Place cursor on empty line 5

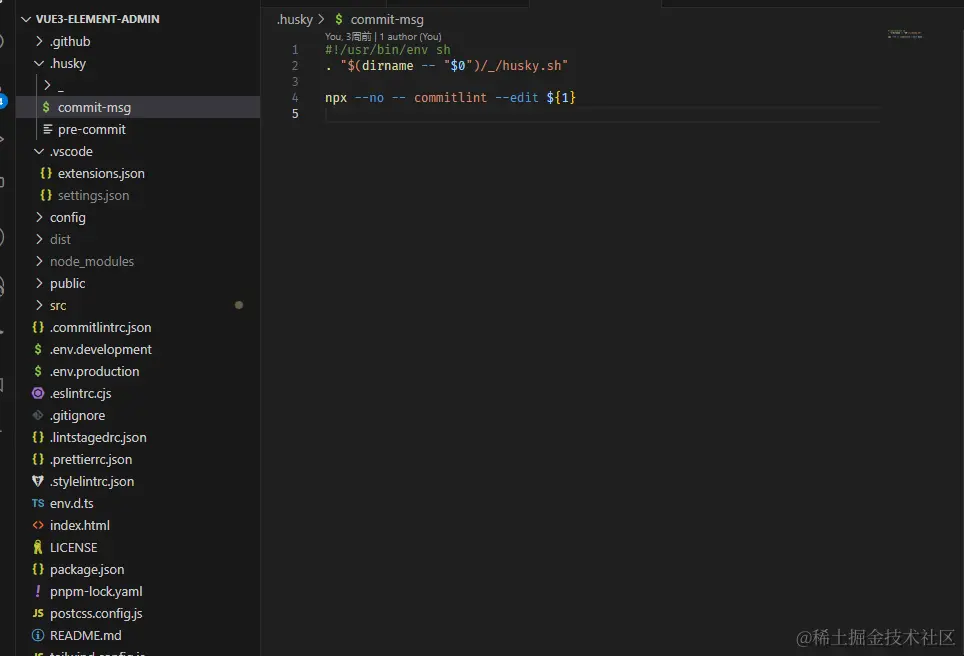coord(602,114)
